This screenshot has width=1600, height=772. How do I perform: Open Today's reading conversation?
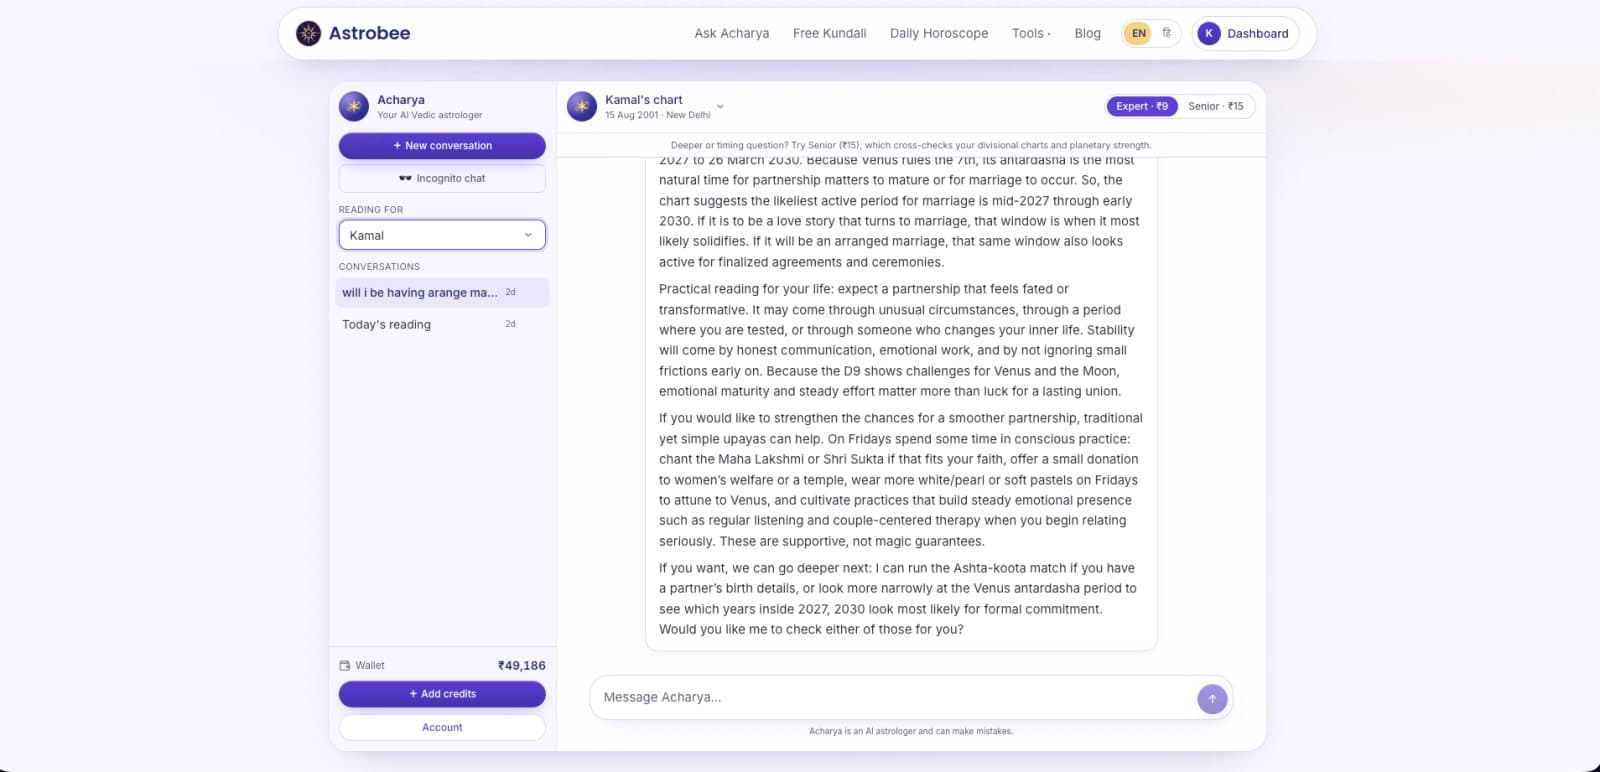pos(442,324)
